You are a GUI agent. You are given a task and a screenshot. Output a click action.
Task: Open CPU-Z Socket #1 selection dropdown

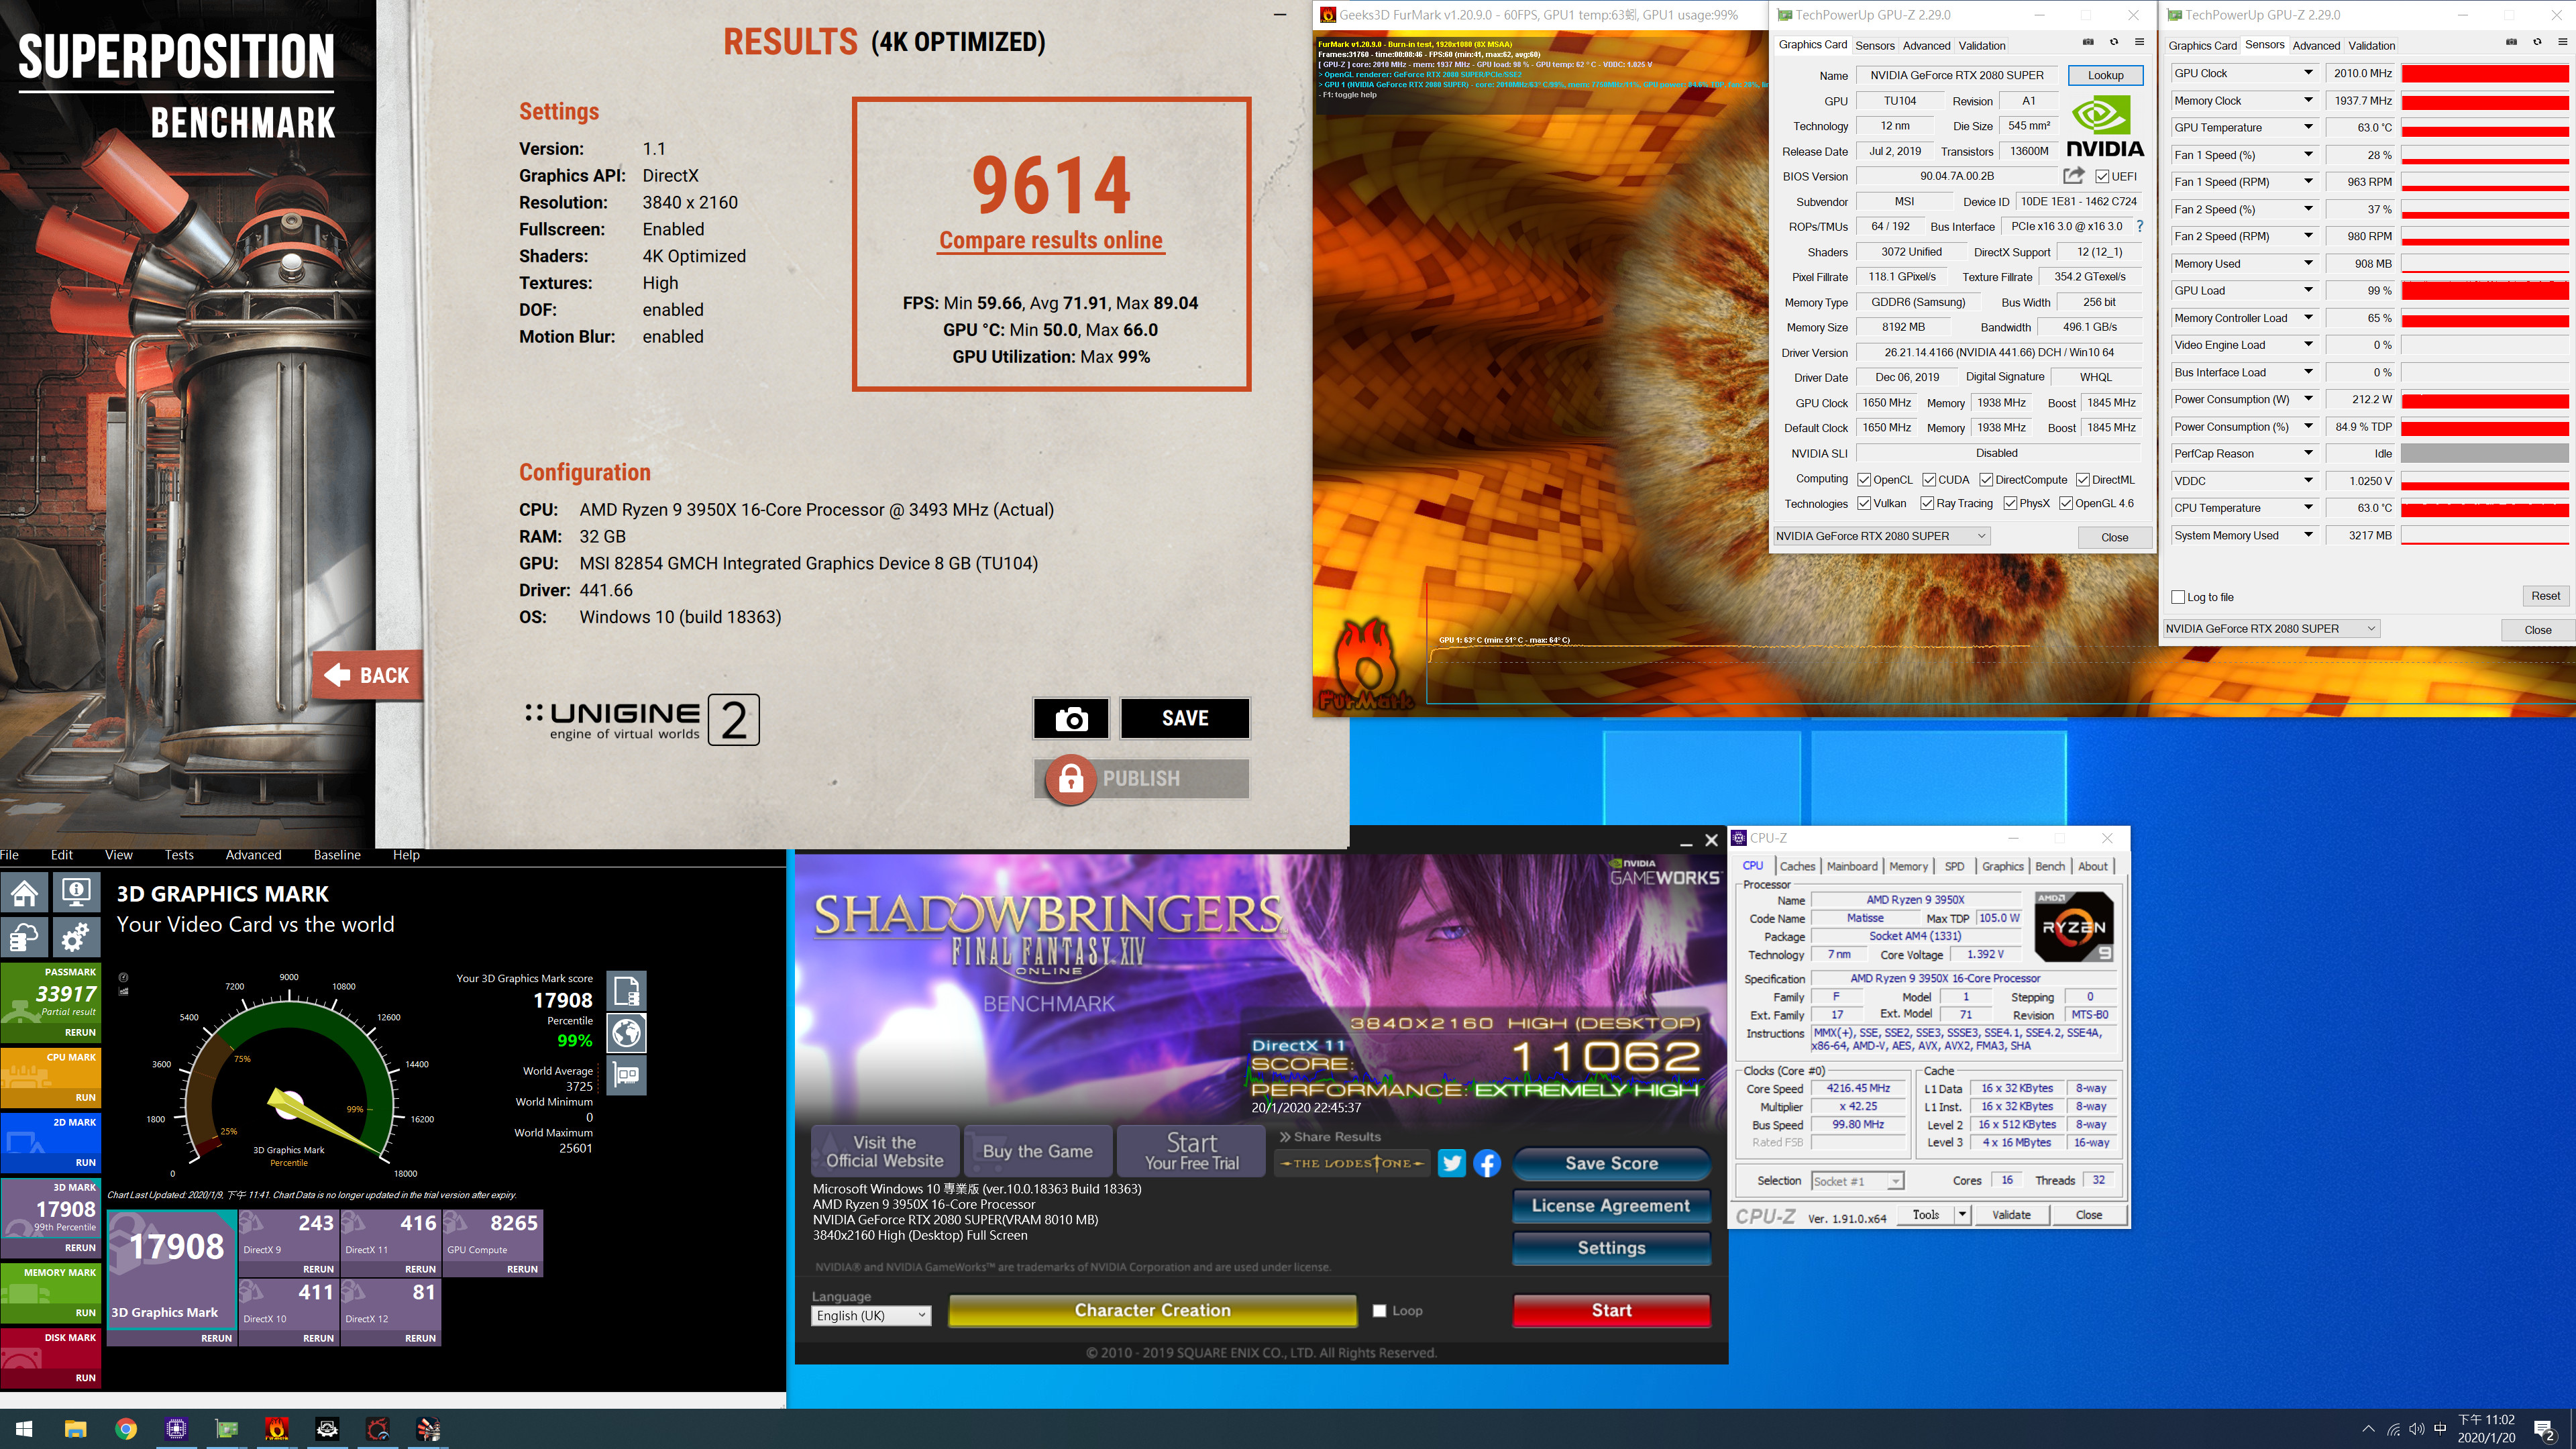[1858, 1181]
